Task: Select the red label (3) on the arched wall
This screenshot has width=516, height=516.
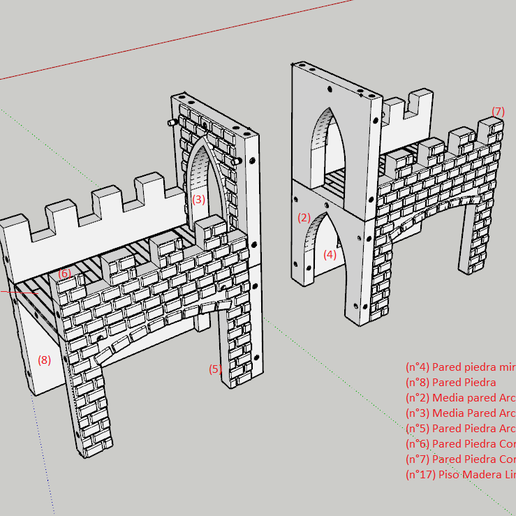Action: coord(199,200)
